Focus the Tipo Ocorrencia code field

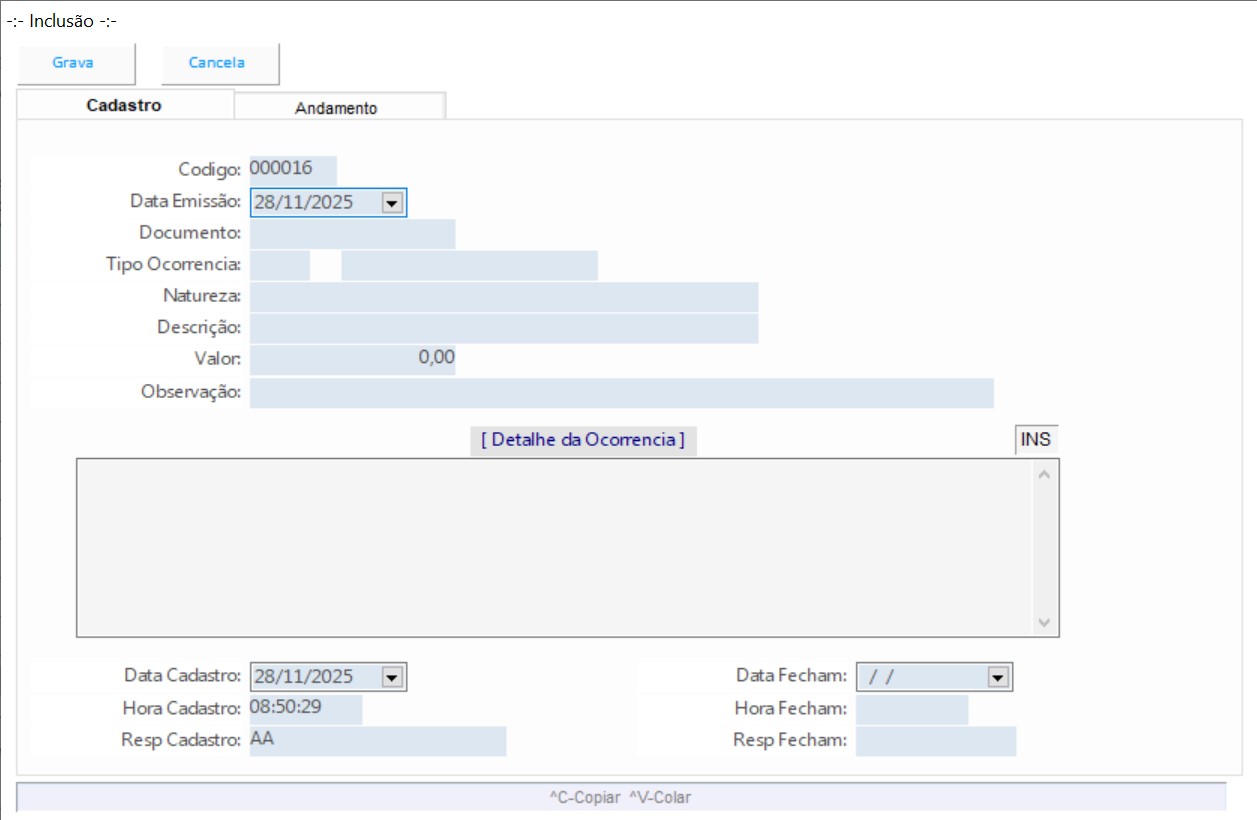pos(280,265)
